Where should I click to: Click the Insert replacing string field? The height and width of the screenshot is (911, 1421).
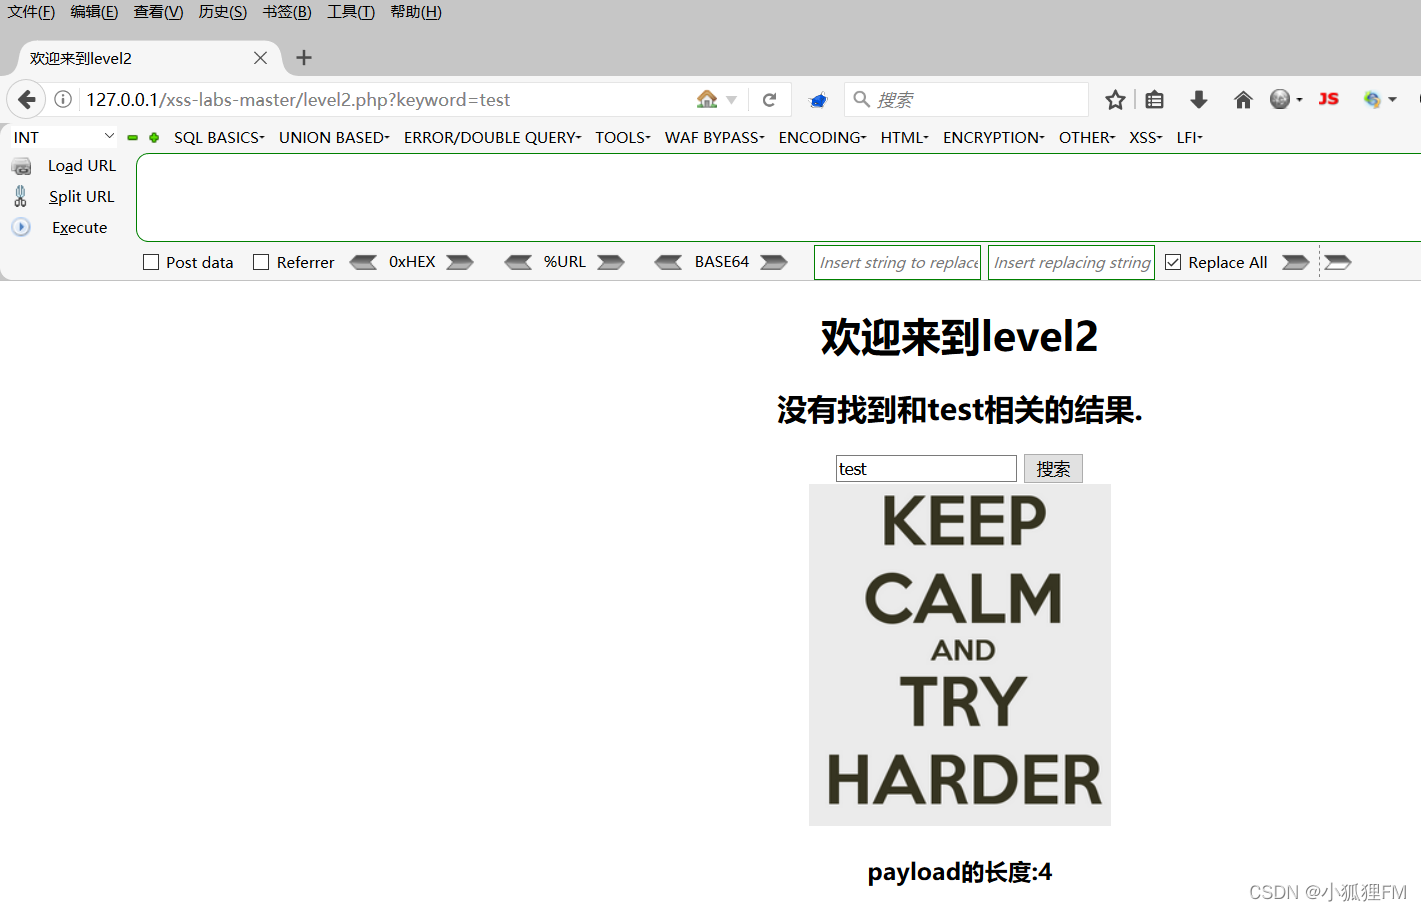point(1071,262)
